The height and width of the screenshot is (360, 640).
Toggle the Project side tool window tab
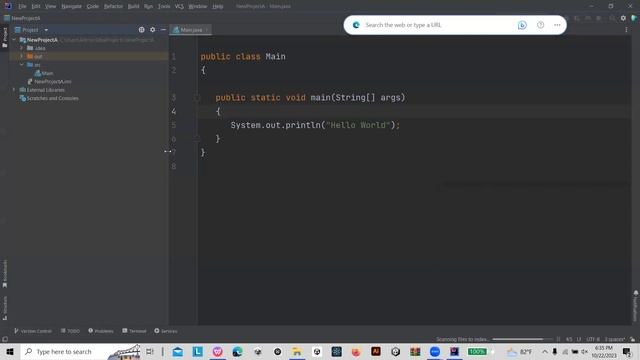(4, 38)
